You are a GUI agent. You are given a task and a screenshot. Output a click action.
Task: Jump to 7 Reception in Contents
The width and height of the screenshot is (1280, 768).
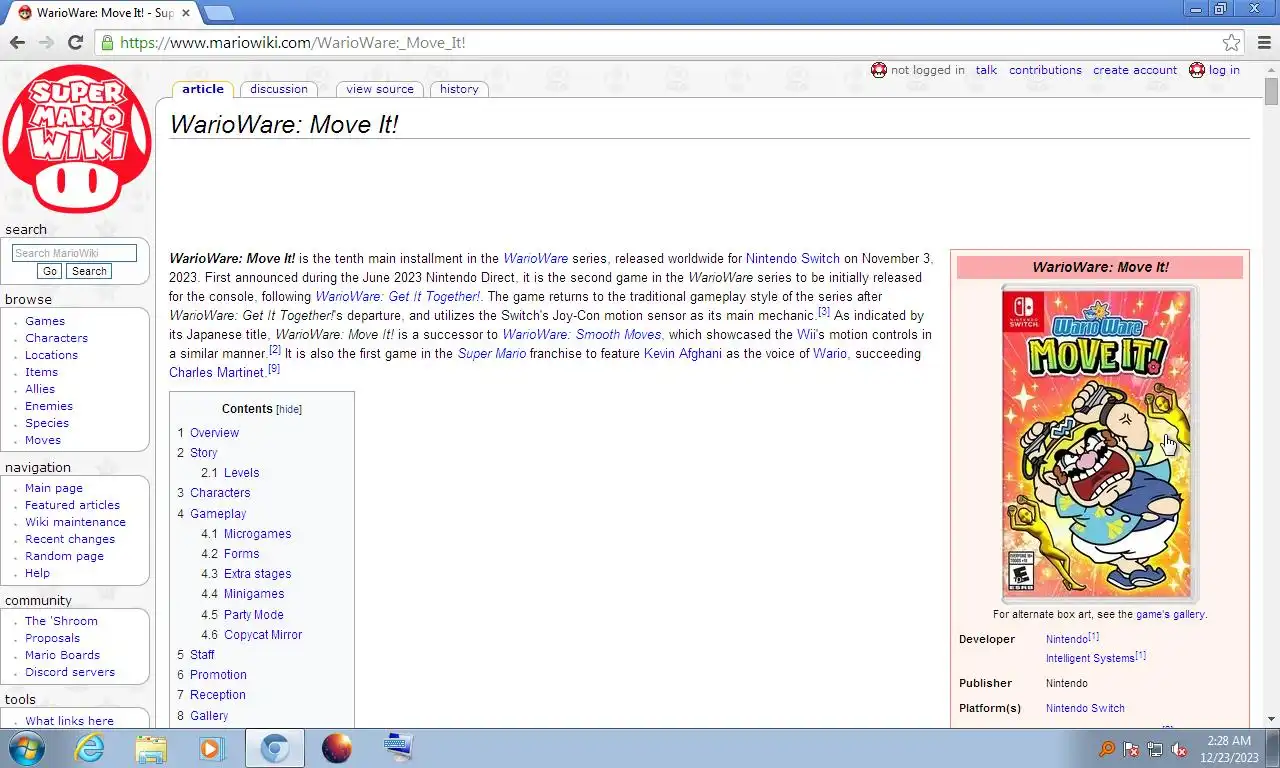(x=211, y=695)
